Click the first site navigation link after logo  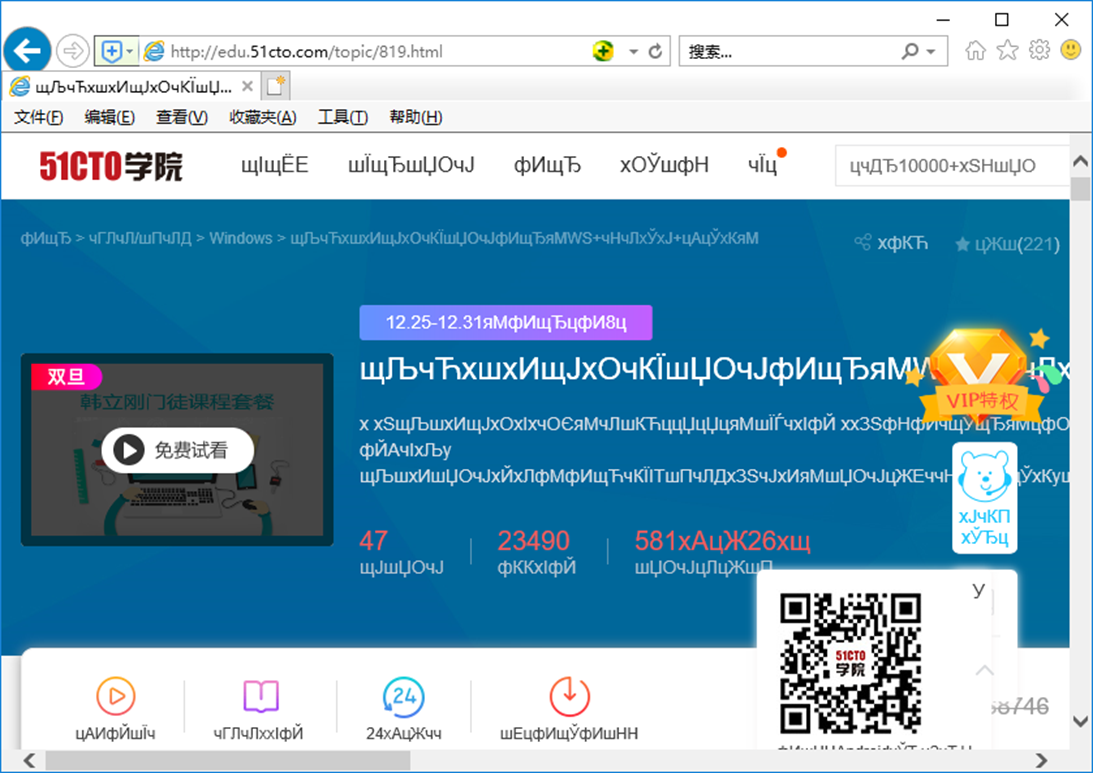(275, 165)
